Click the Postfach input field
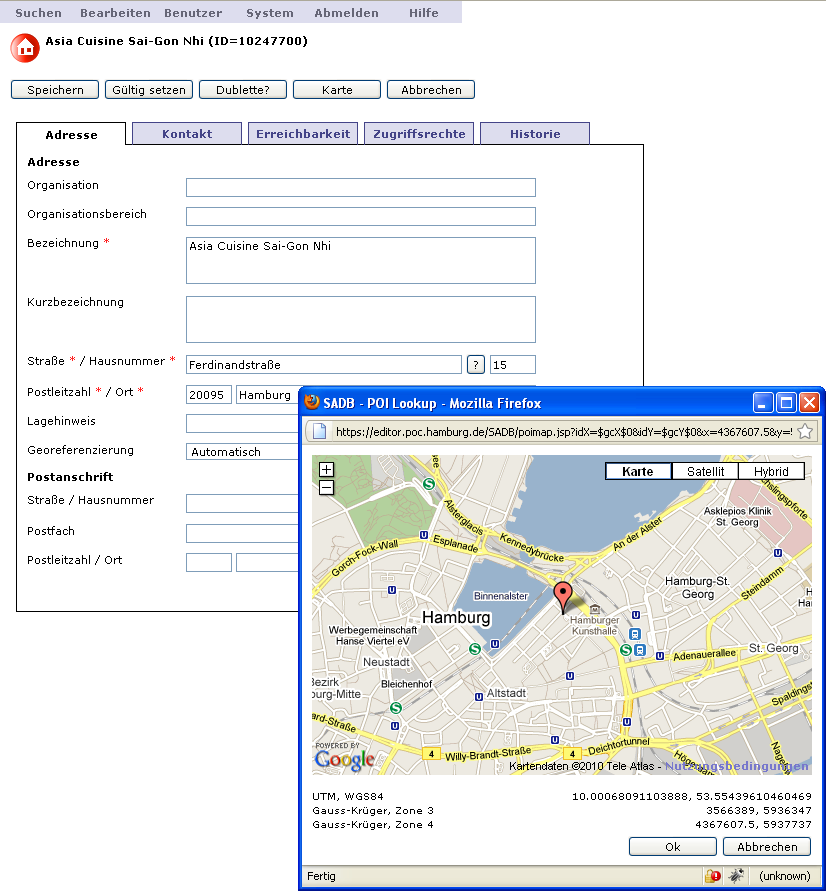 coord(243,534)
